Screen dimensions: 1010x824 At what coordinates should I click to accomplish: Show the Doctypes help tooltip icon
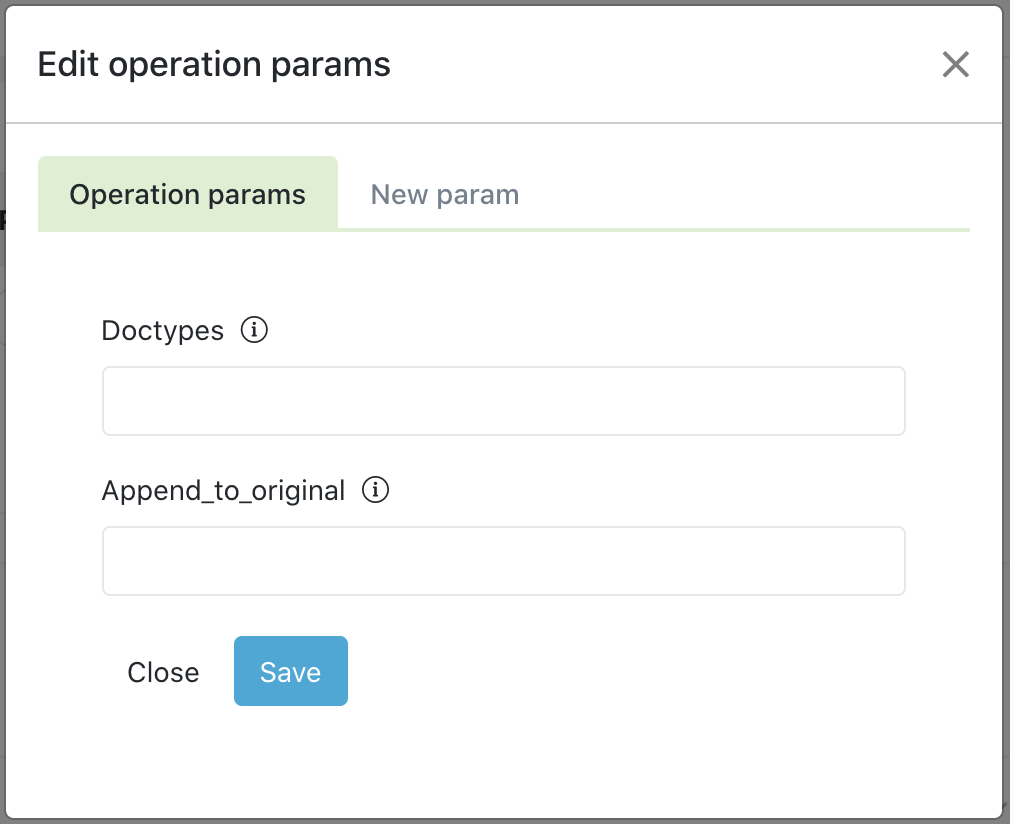pos(255,330)
